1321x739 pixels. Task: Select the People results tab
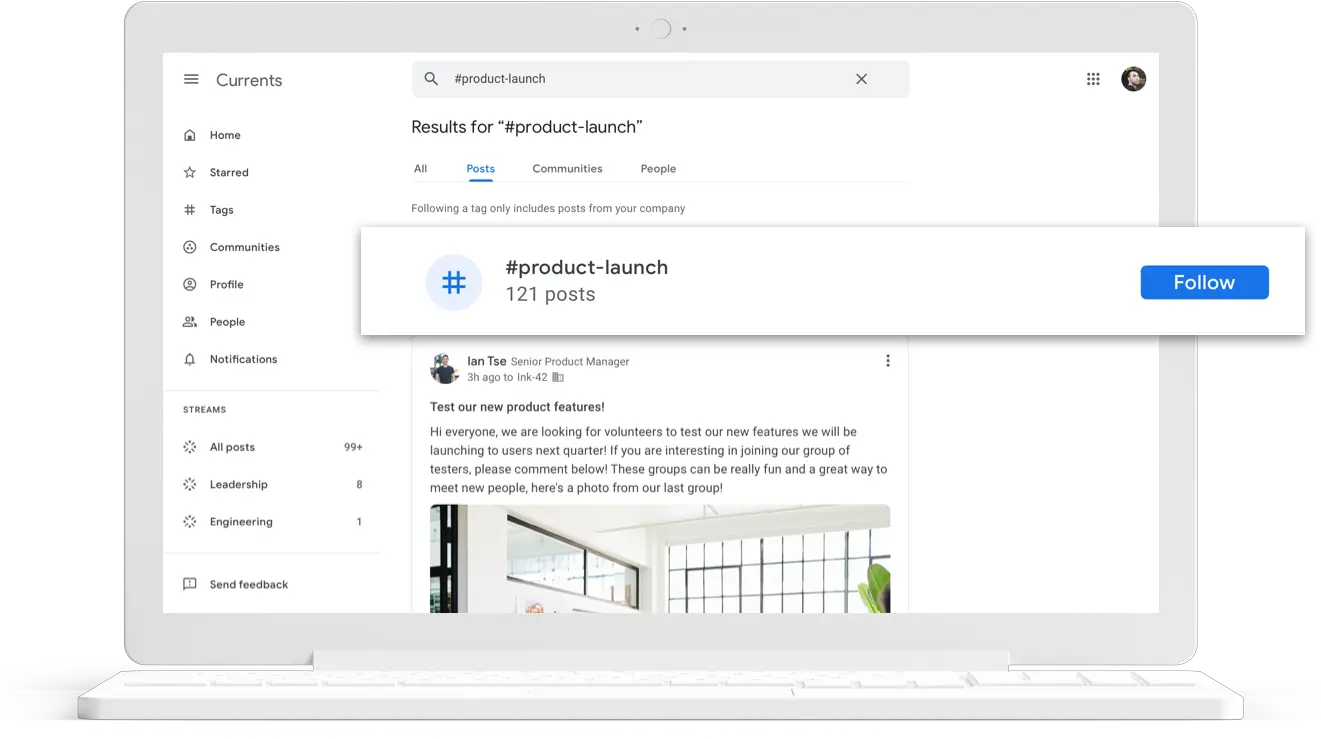(658, 169)
